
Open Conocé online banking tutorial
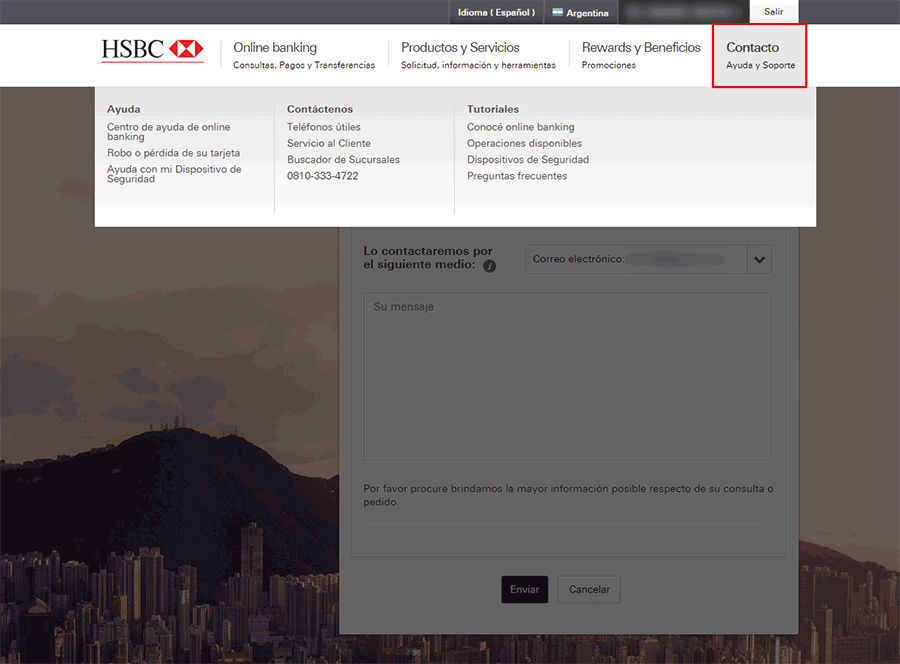pos(521,127)
